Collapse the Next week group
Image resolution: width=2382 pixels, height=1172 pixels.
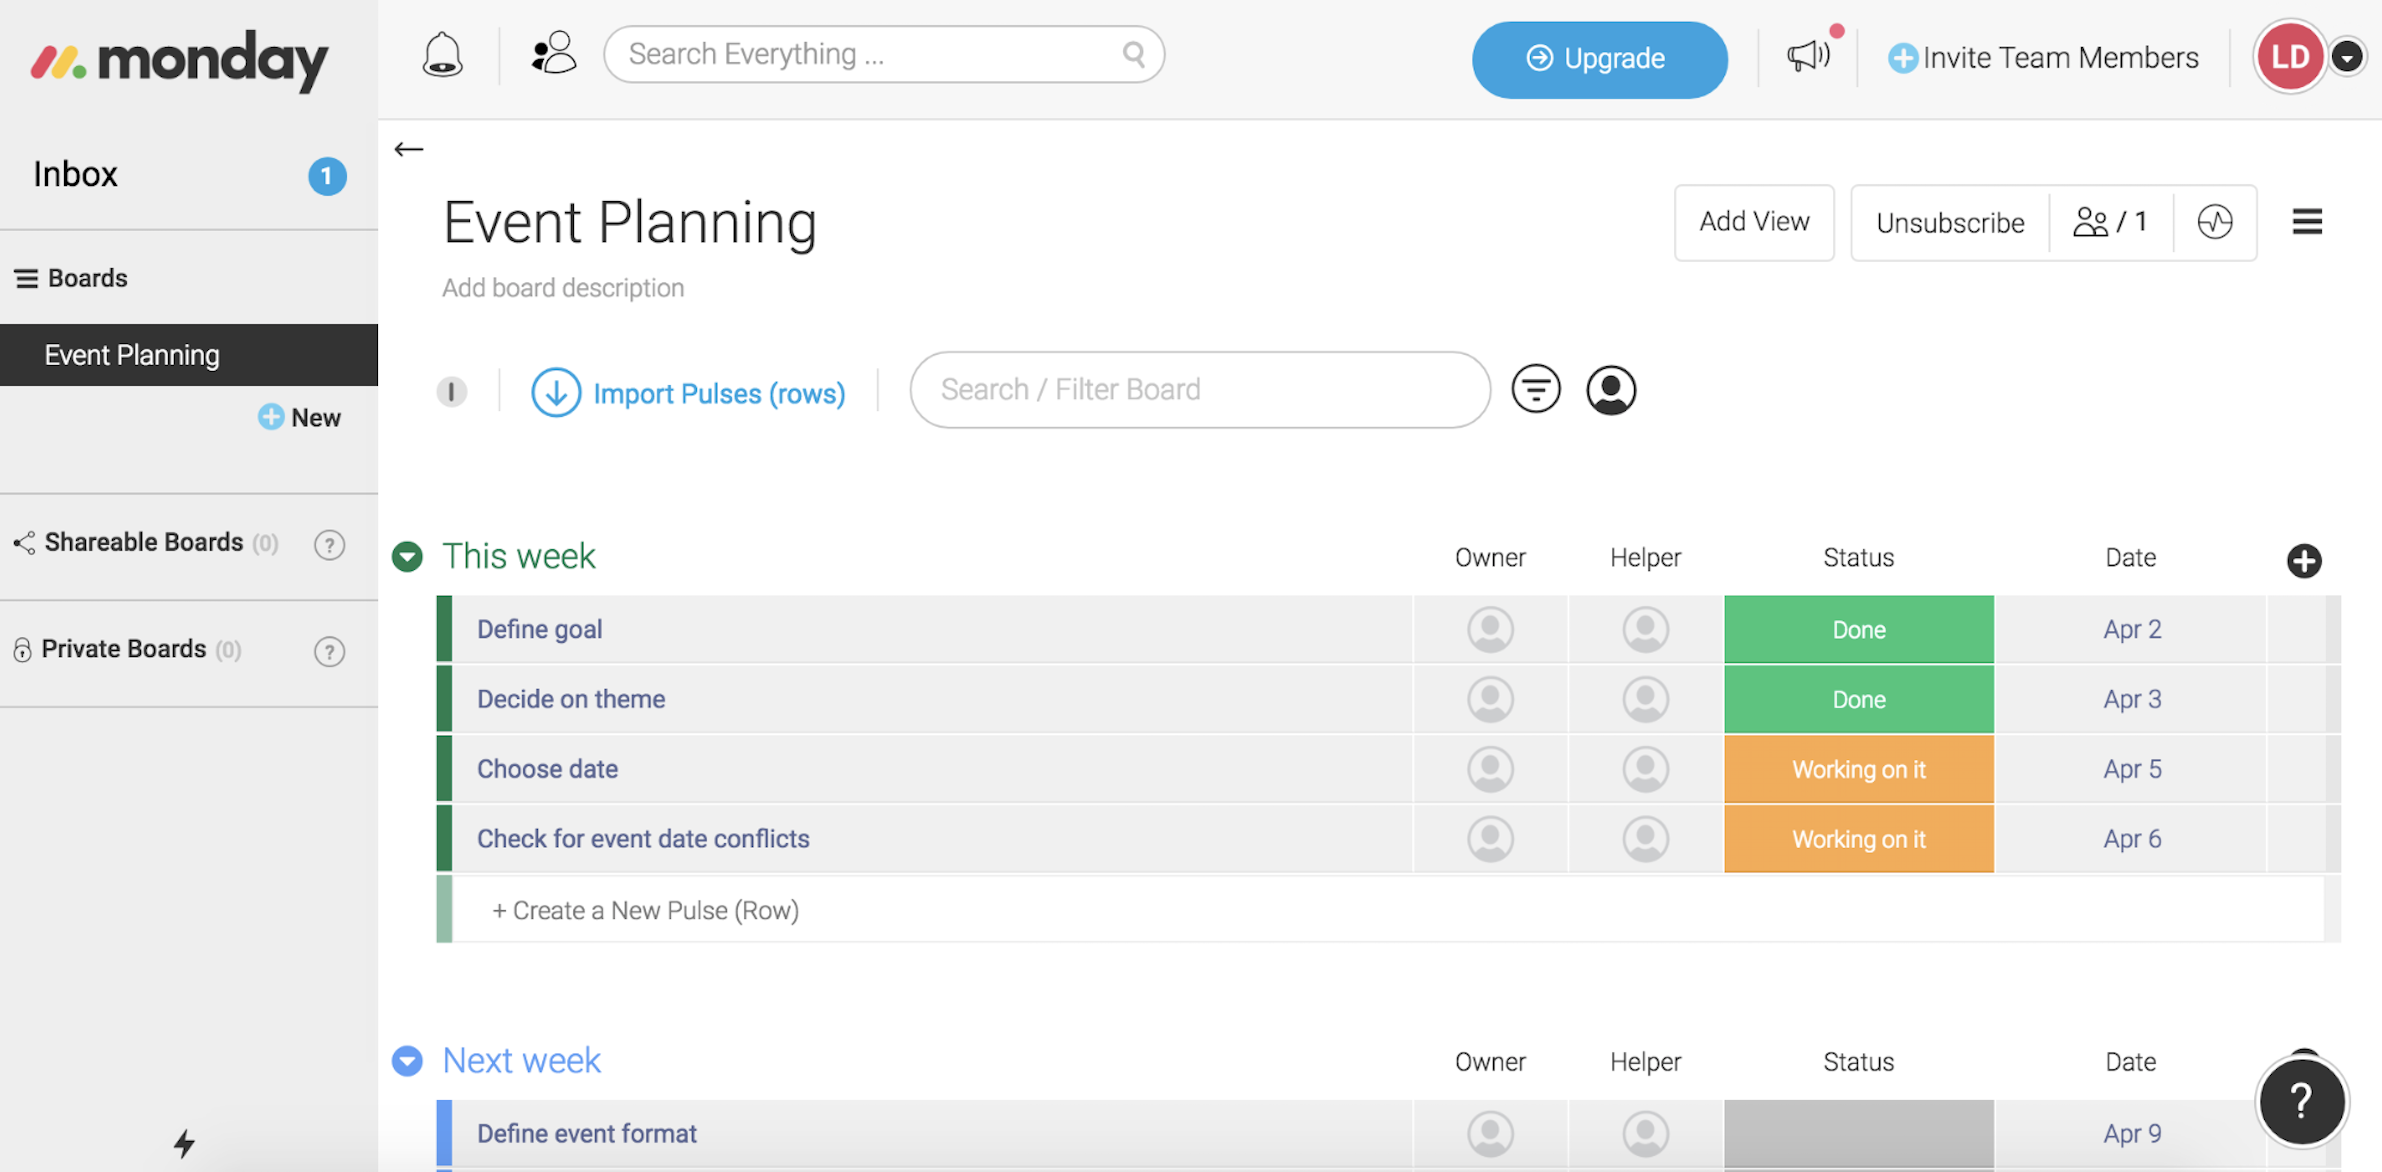(x=407, y=1061)
